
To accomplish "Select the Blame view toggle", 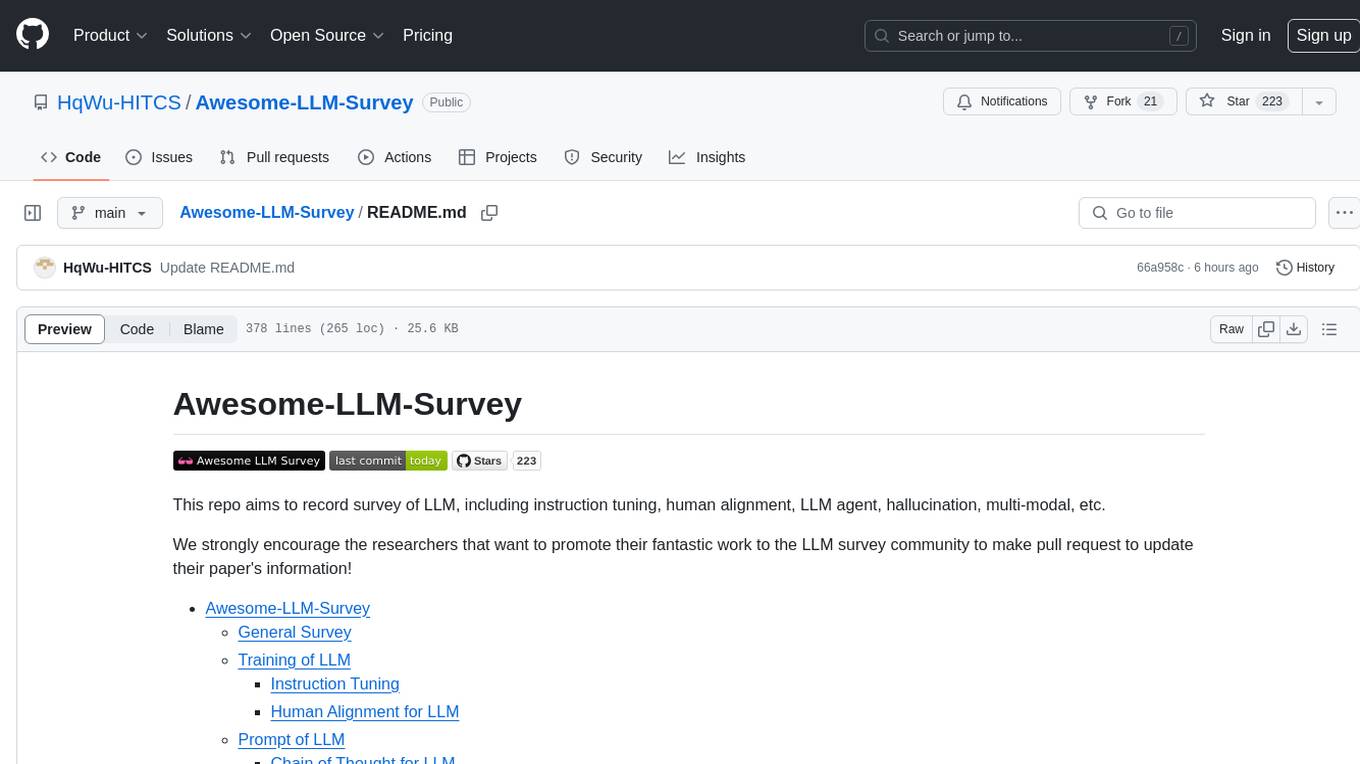I will (203, 329).
